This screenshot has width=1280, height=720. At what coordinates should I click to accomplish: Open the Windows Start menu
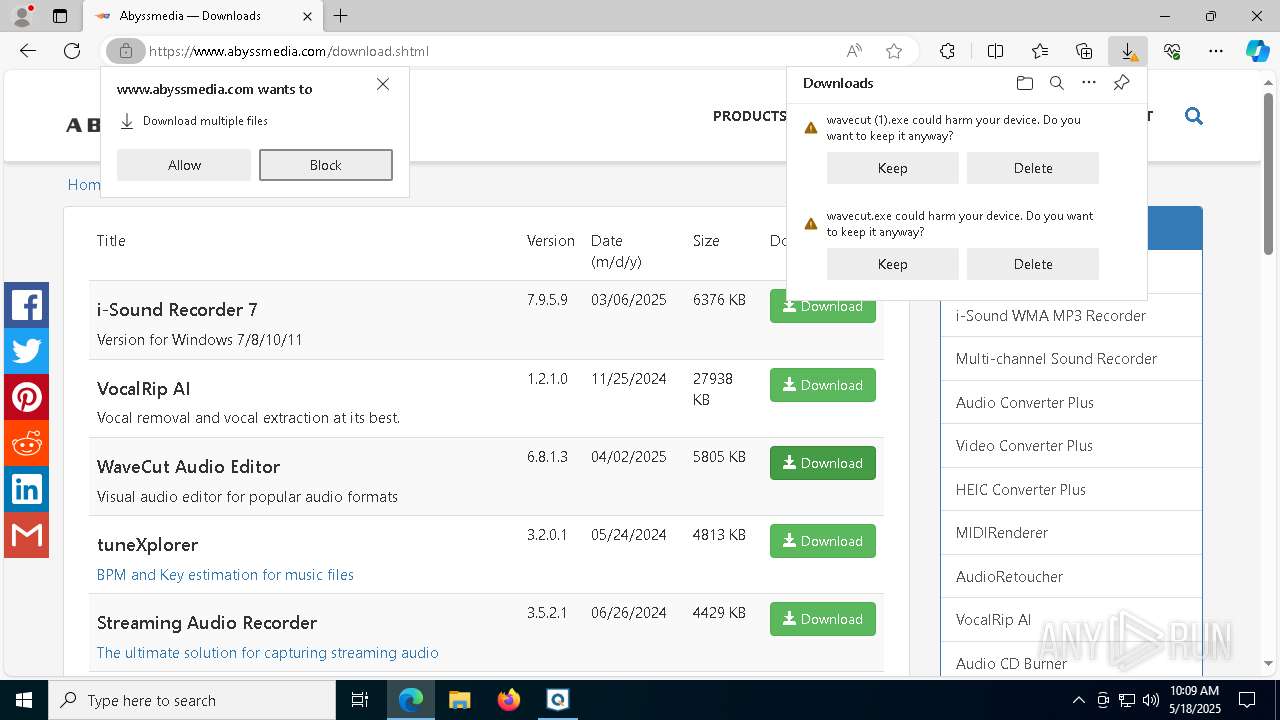tap(24, 700)
